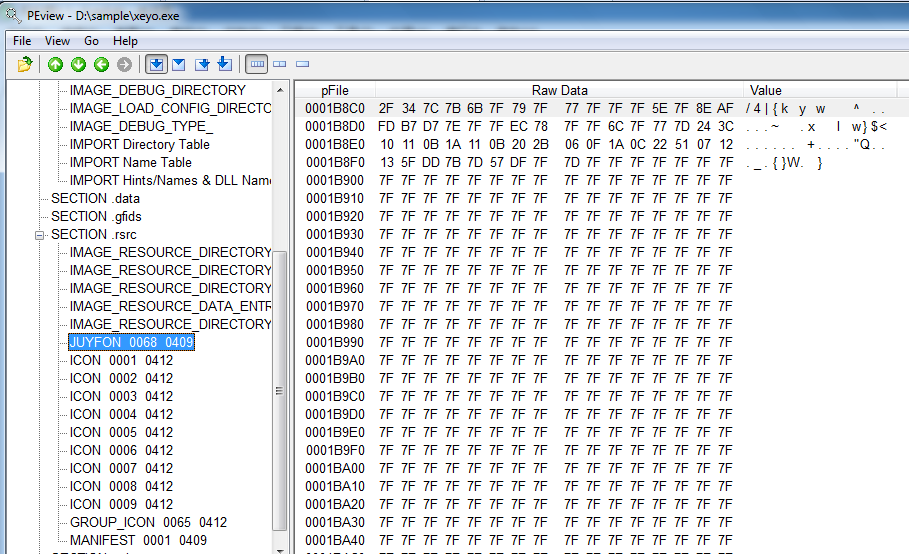Select SECTION .rsrc label

[94, 234]
